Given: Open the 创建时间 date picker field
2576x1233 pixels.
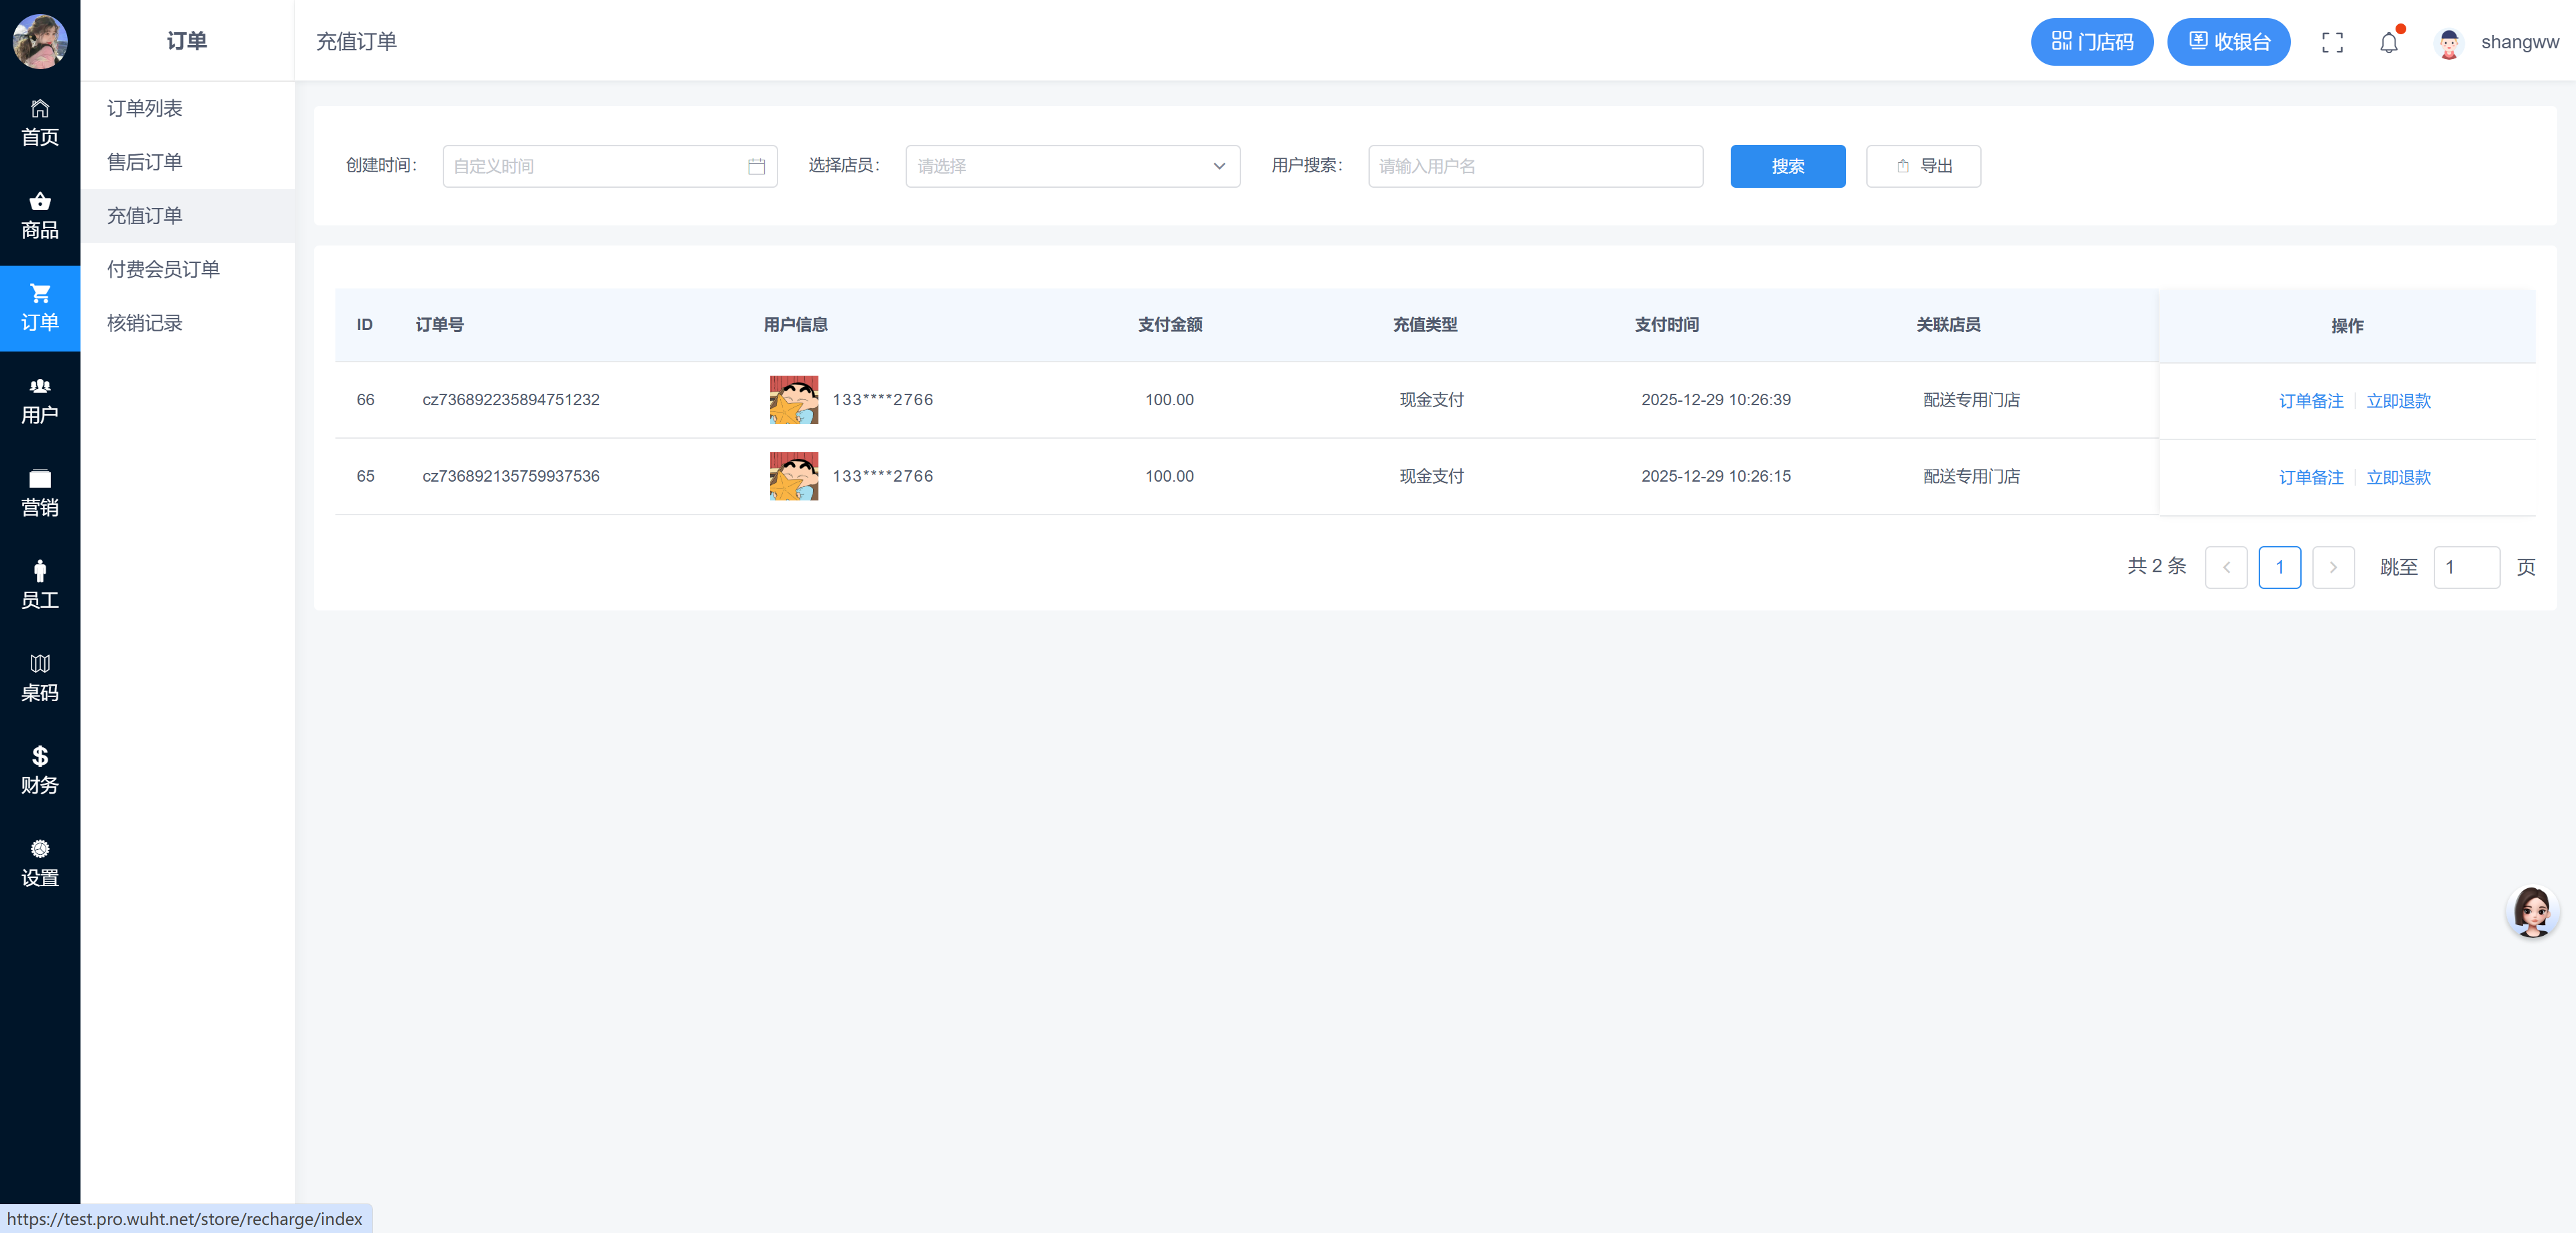Looking at the screenshot, I should coord(609,166).
